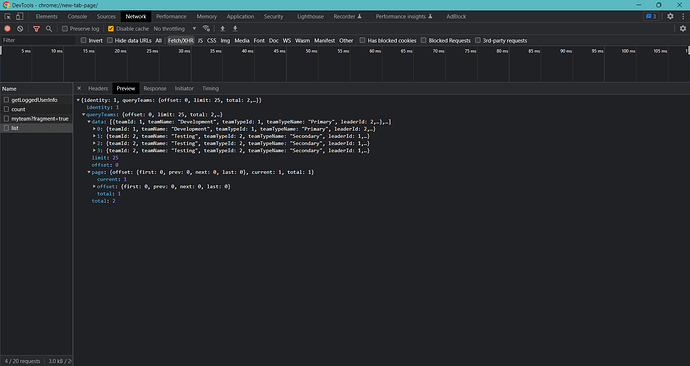Filter requests by Media
690x366 pixels.
click(x=242, y=40)
